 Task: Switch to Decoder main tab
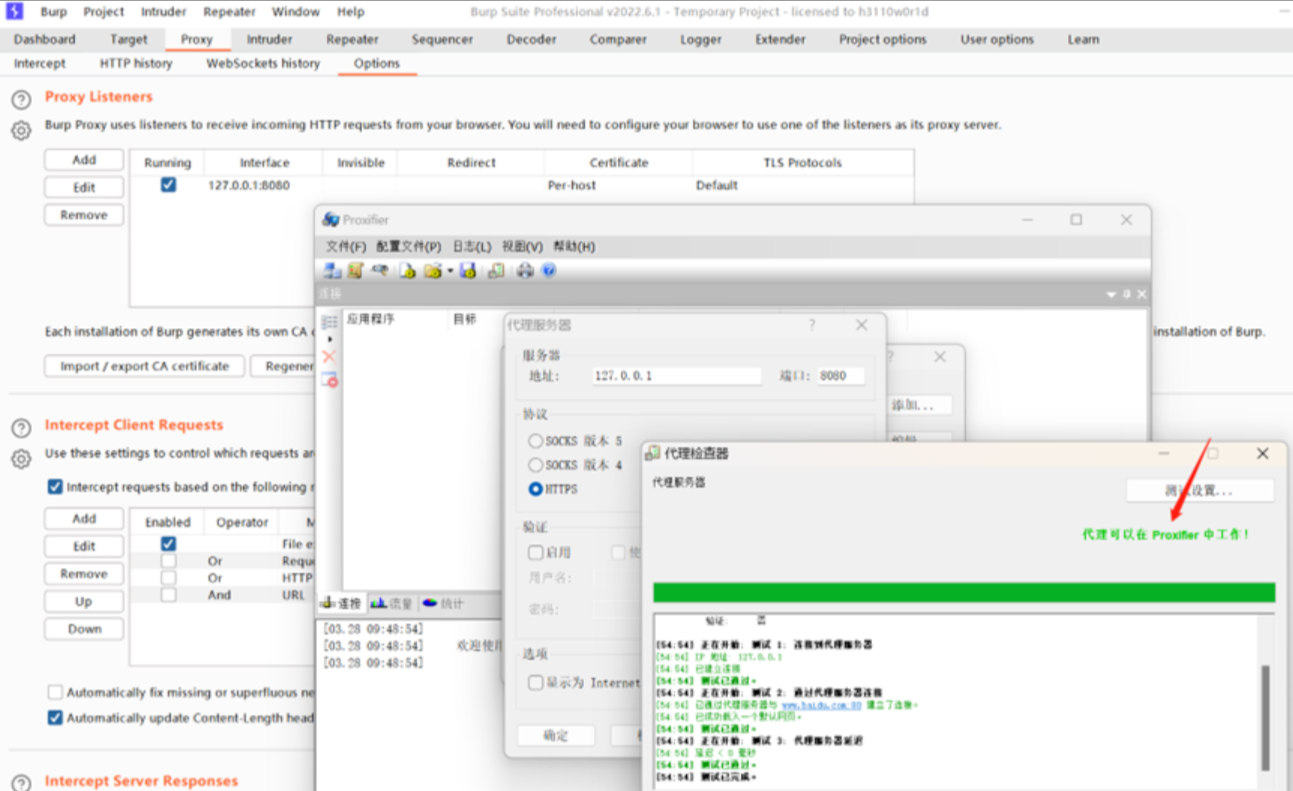tap(531, 39)
